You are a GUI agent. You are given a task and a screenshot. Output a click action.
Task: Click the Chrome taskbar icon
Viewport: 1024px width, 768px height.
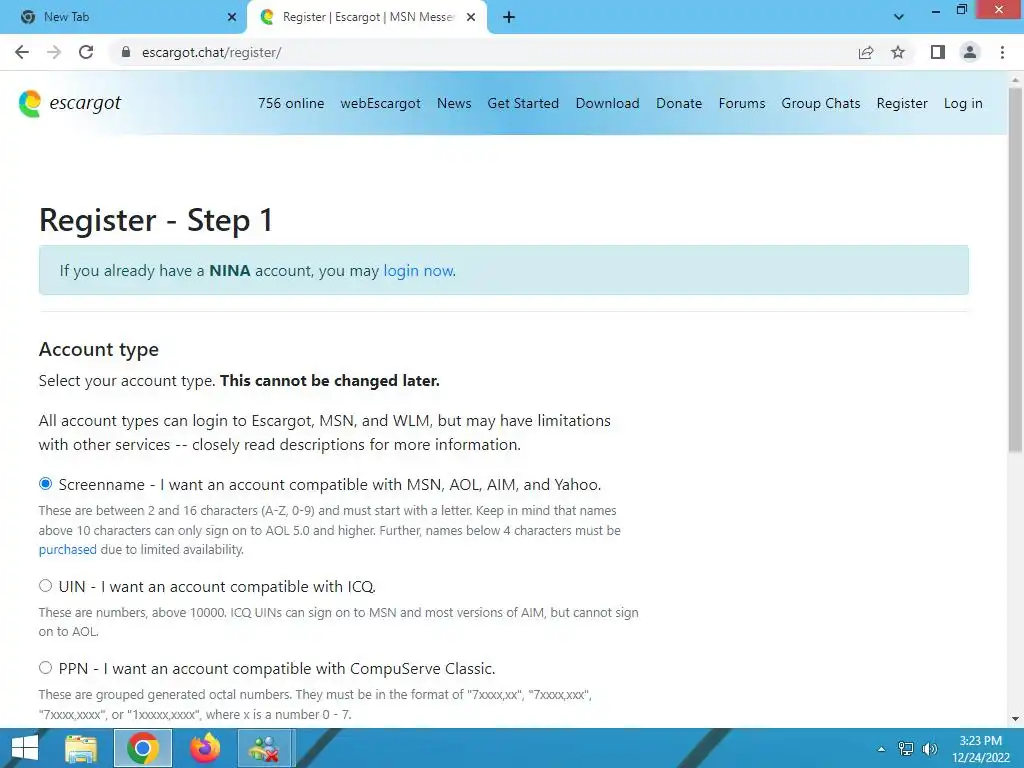coord(143,748)
